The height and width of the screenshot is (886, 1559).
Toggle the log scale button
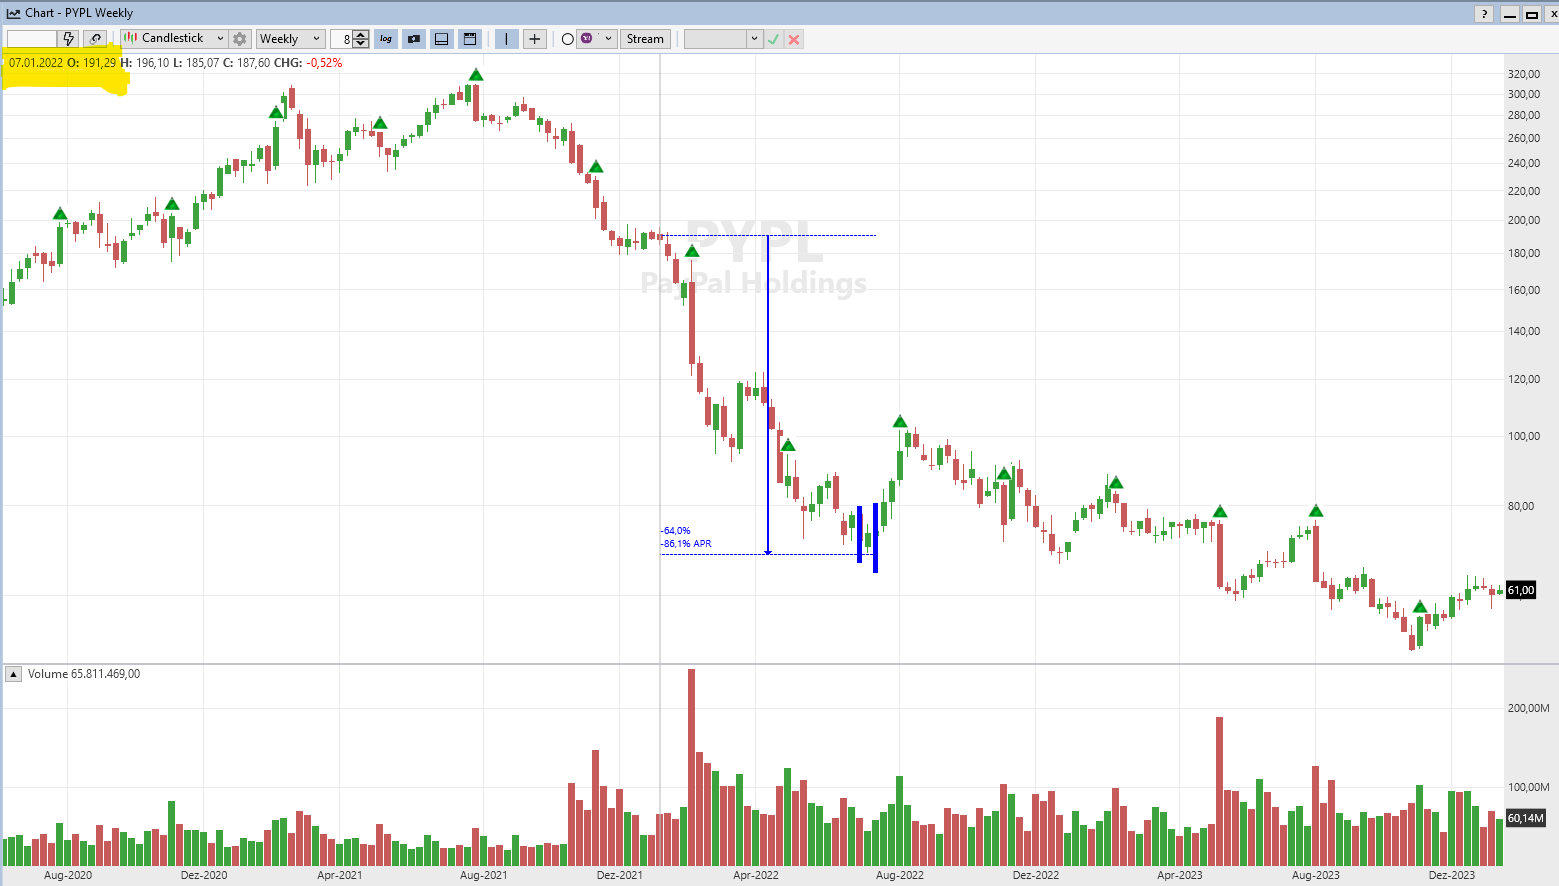pyautogui.click(x=386, y=39)
